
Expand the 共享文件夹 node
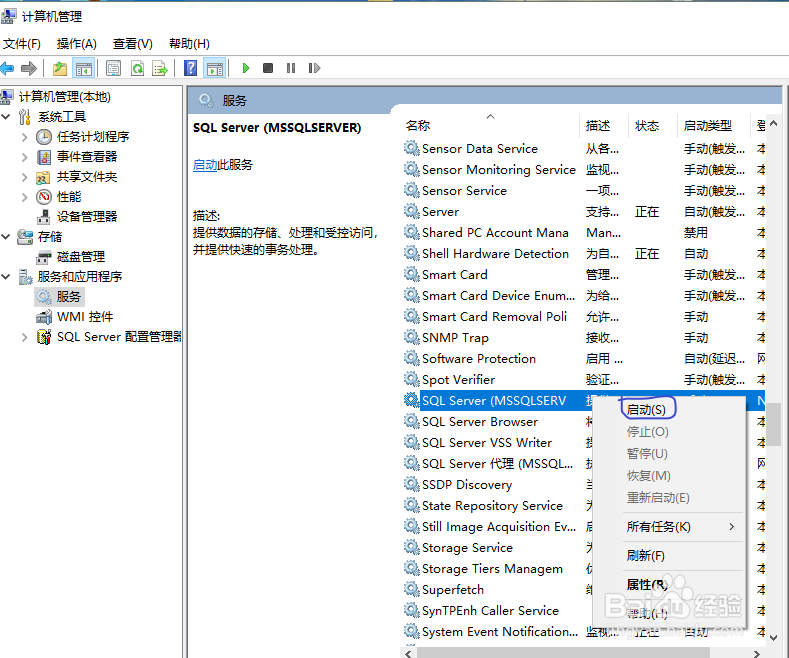click(24, 177)
